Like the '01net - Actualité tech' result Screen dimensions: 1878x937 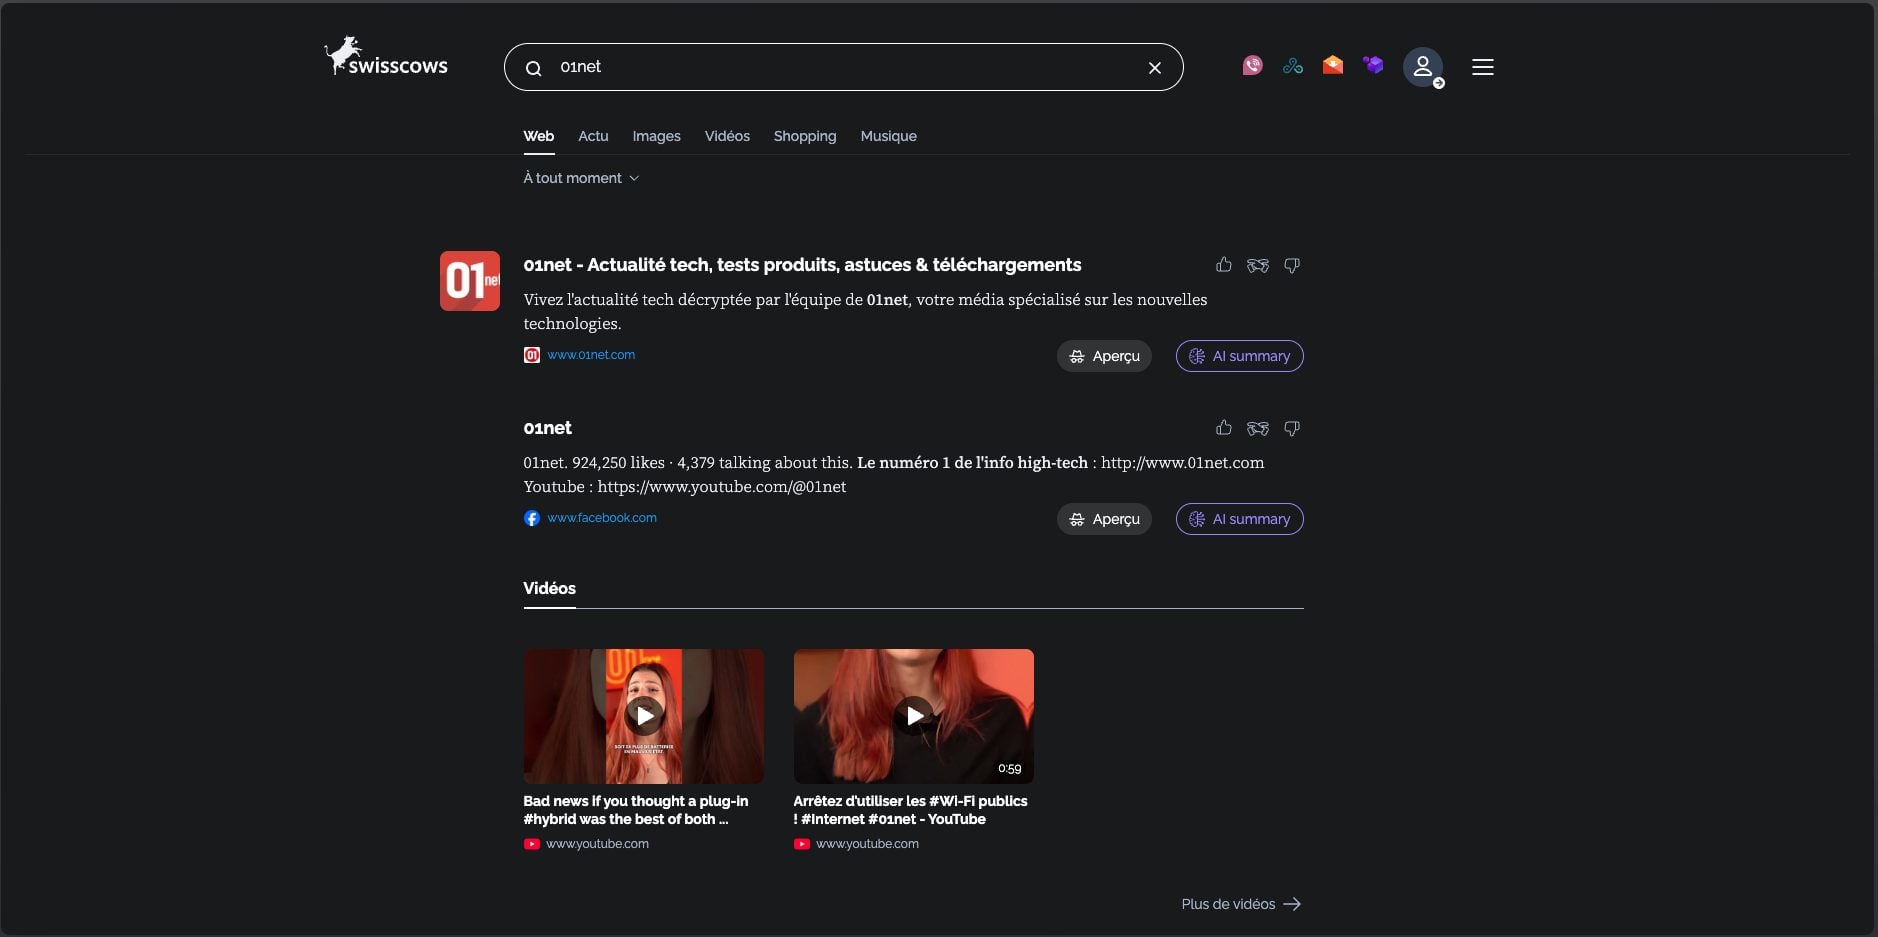click(x=1224, y=265)
